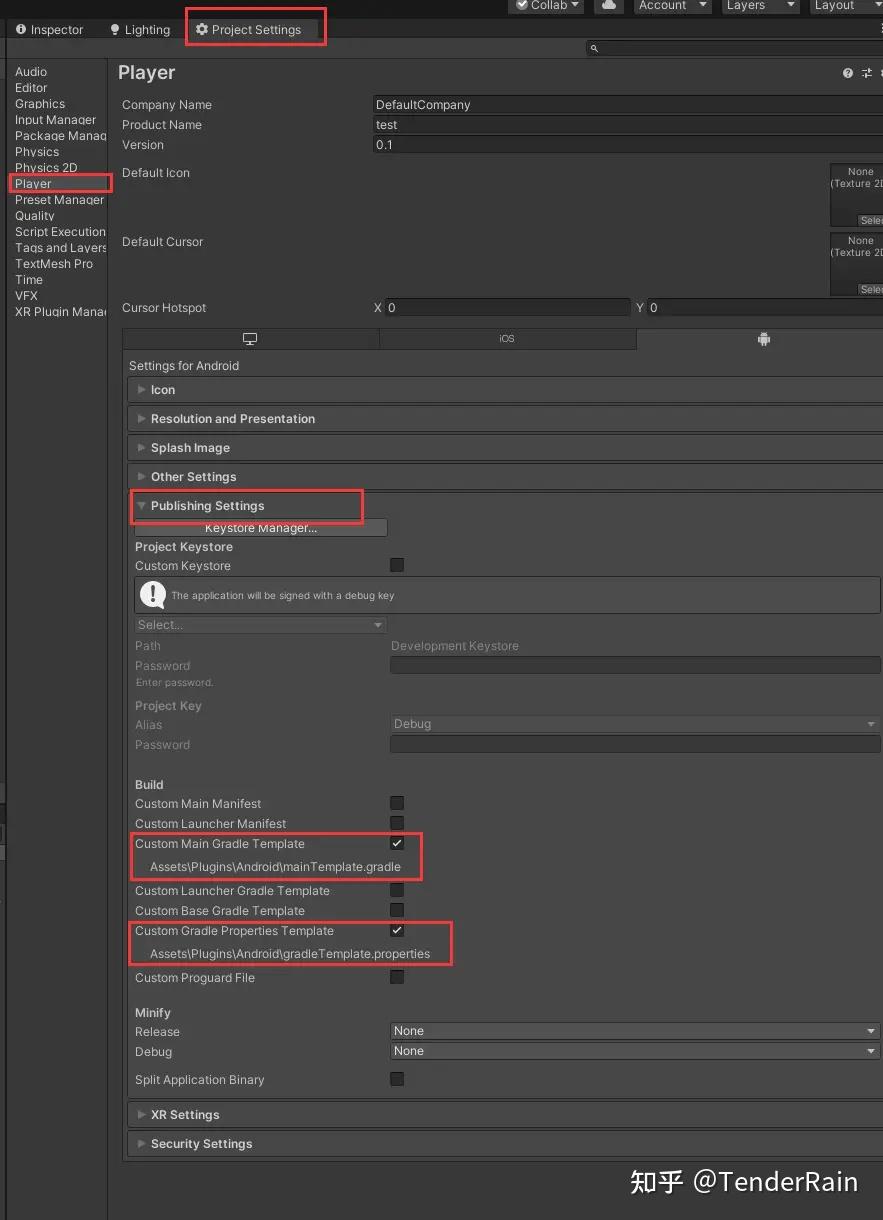Click the debug key warning icon
Screen dimensions: 883x1220
click(153, 595)
